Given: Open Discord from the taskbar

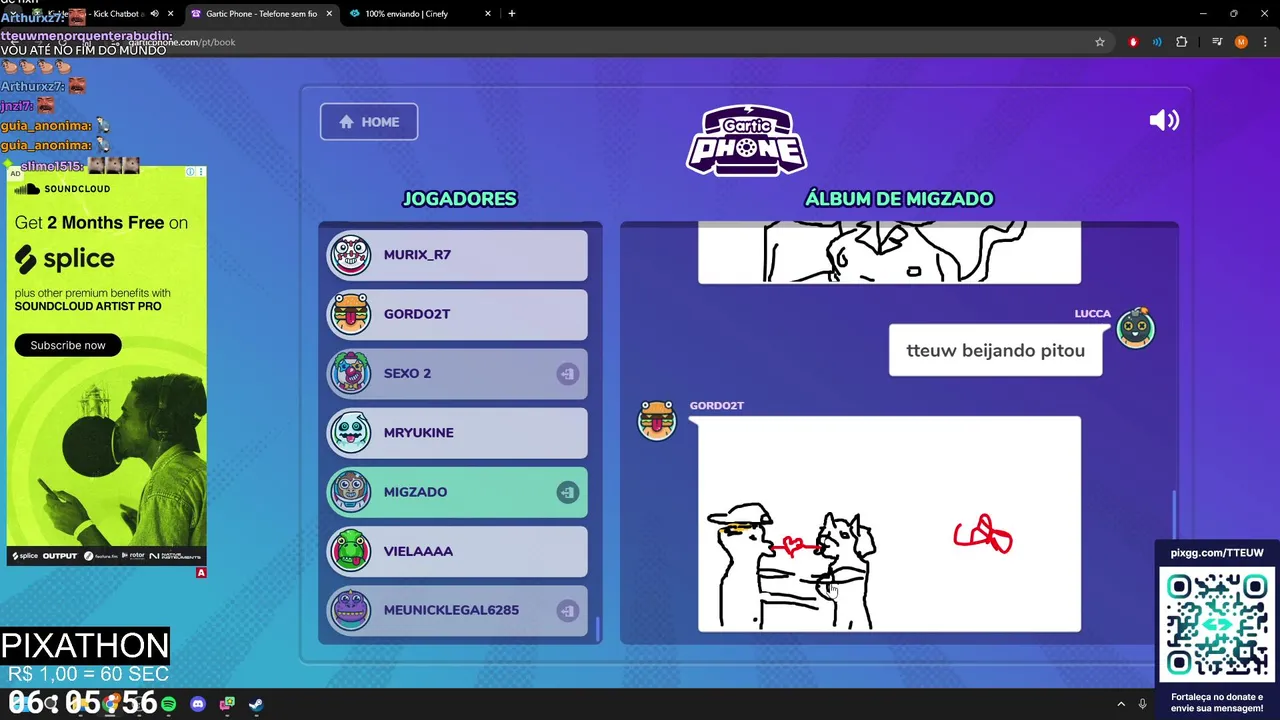Looking at the screenshot, I should tap(198, 704).
